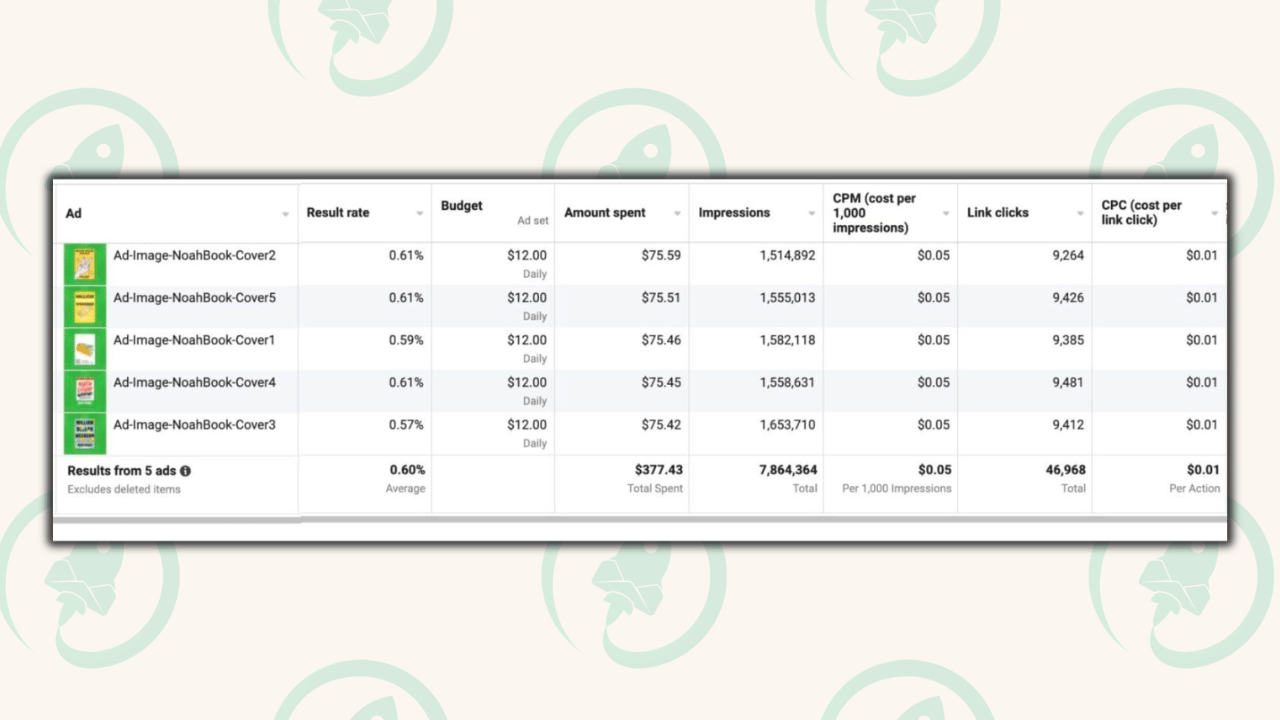Click the 1,653,710 impressions value
The width and height of the screenshot is (1280, 720).
(788, 425)
